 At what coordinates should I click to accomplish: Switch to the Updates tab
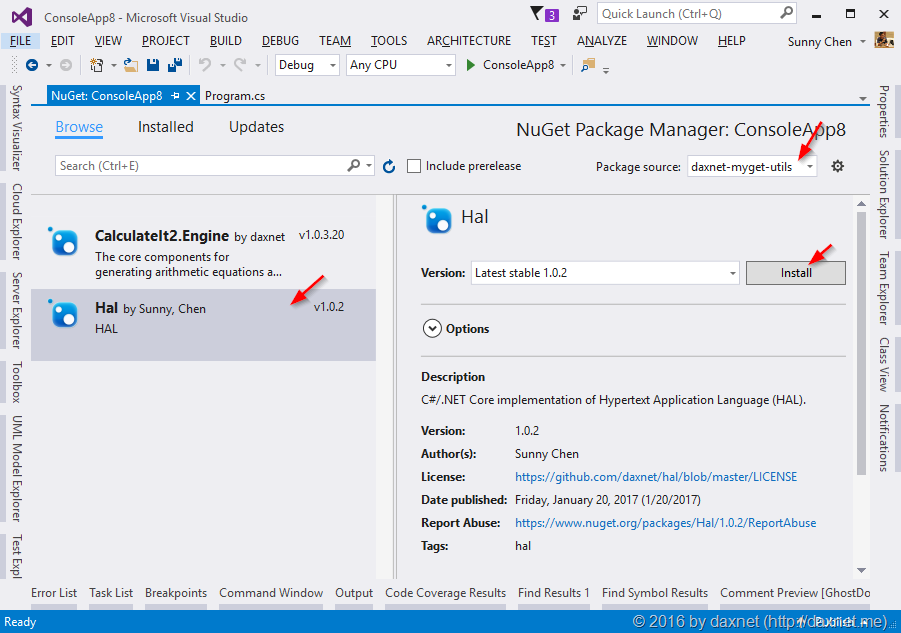[x=256, y=127]
